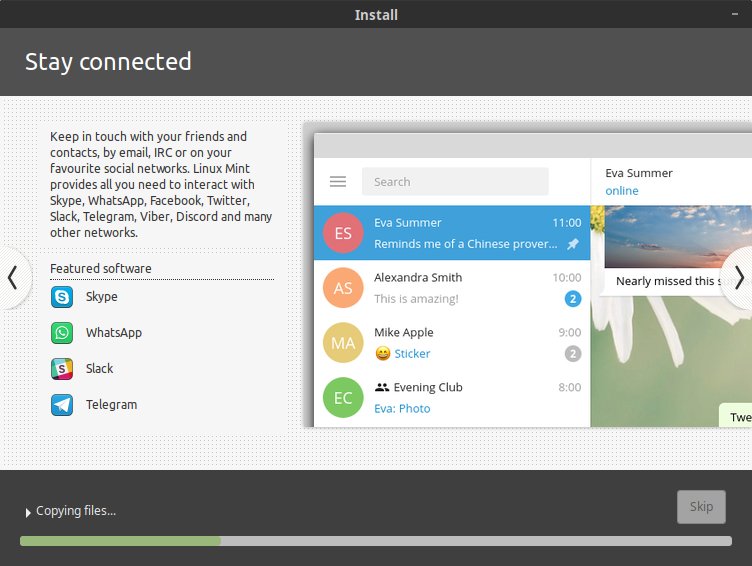Click the MA avatar for Mike Apple

pyautogui.click(x=343, y=343)
